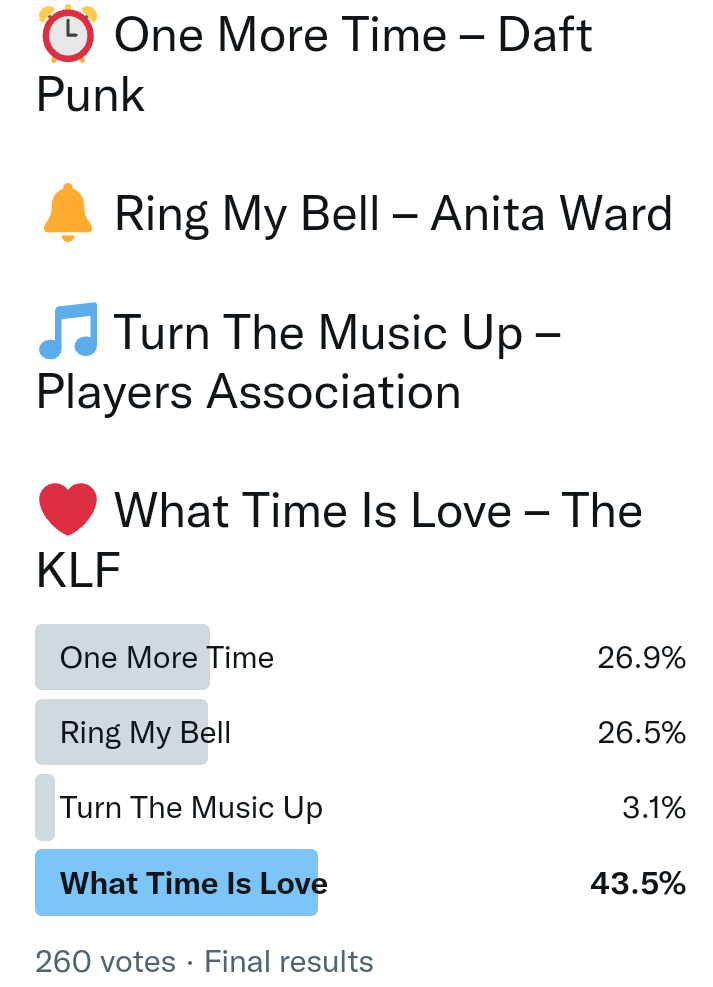Click the small Turn The Music Up bar
The height and width of the screenshot is (987, 713).
point(45,808)
